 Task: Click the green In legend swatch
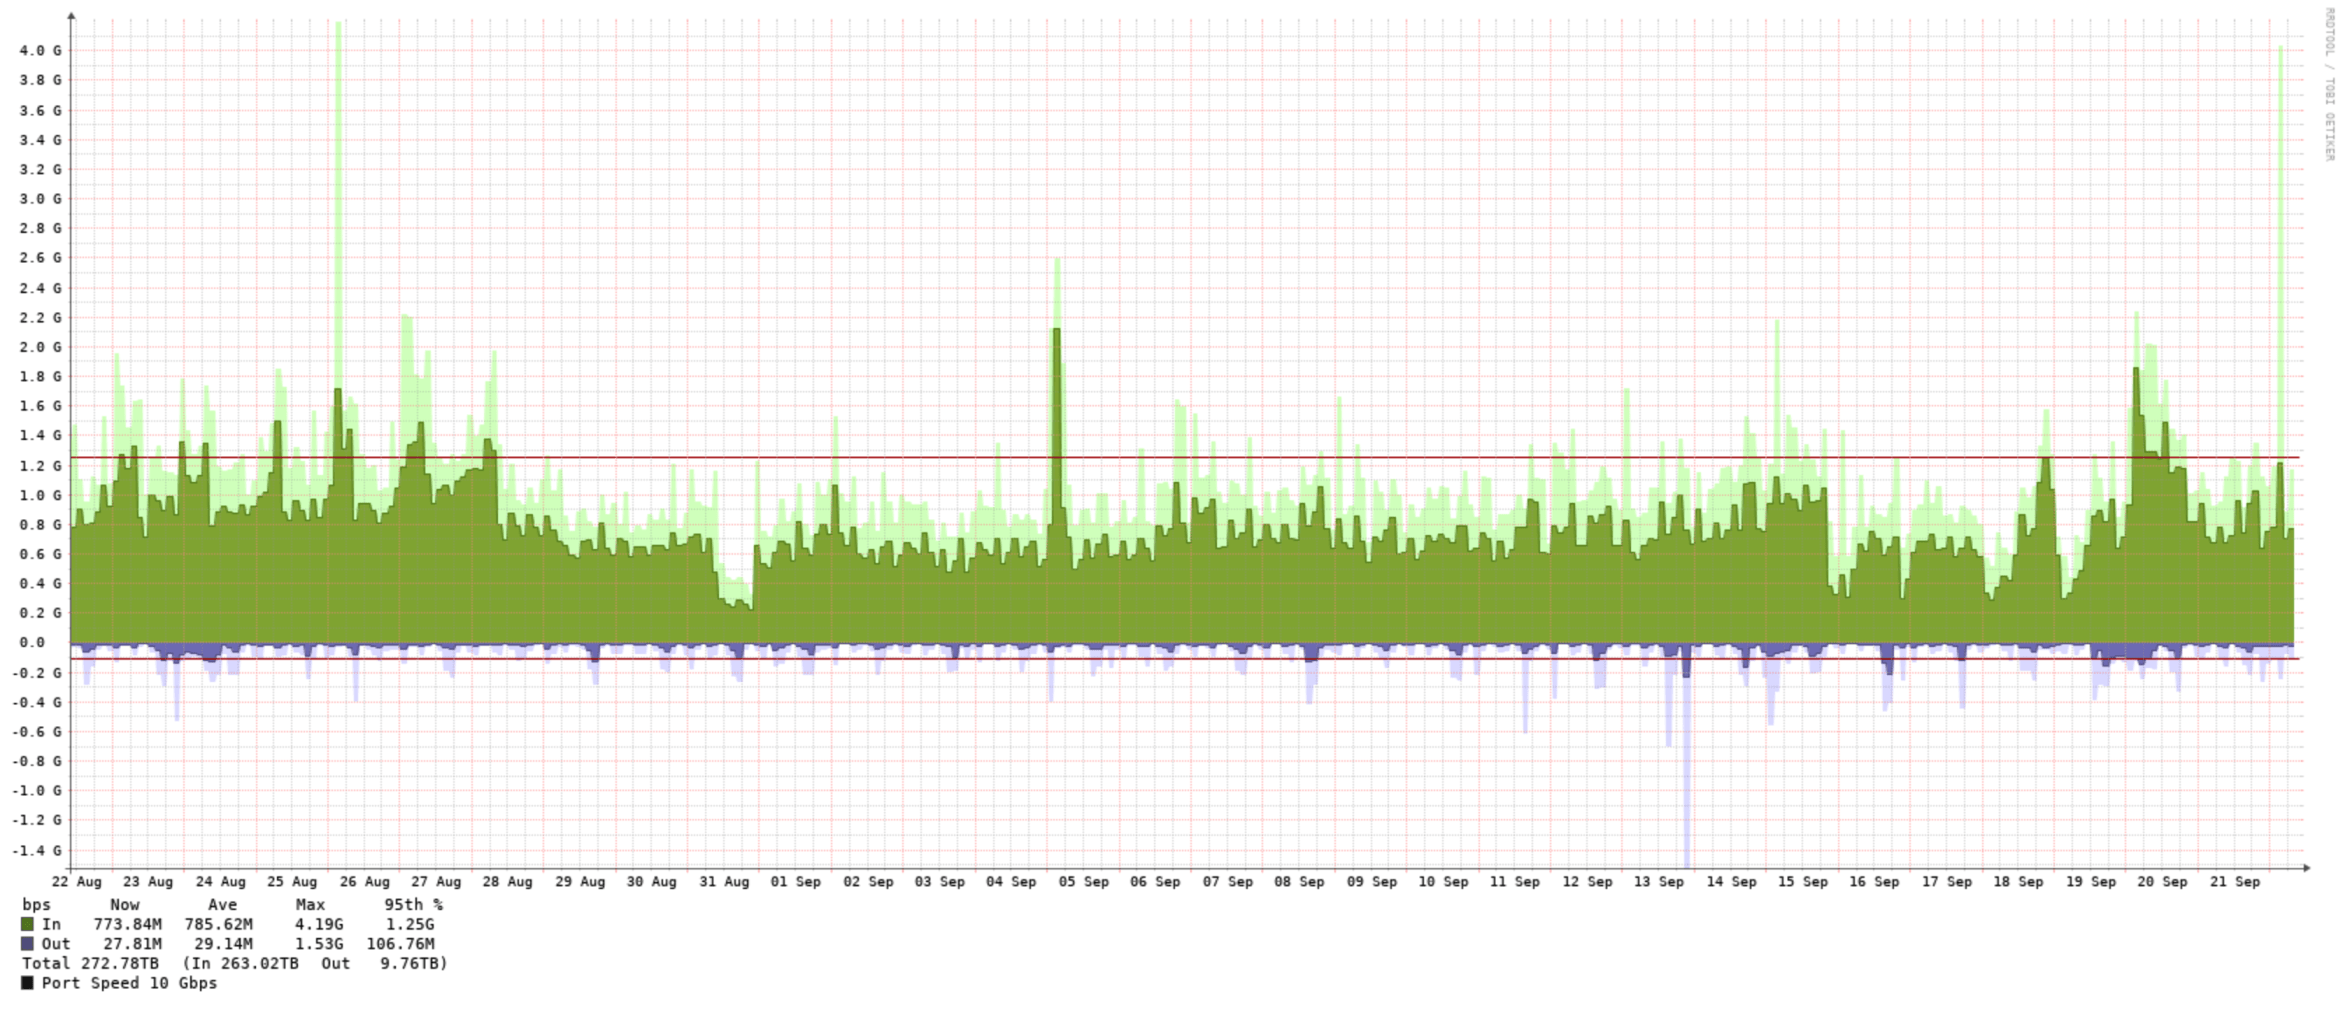28,923
